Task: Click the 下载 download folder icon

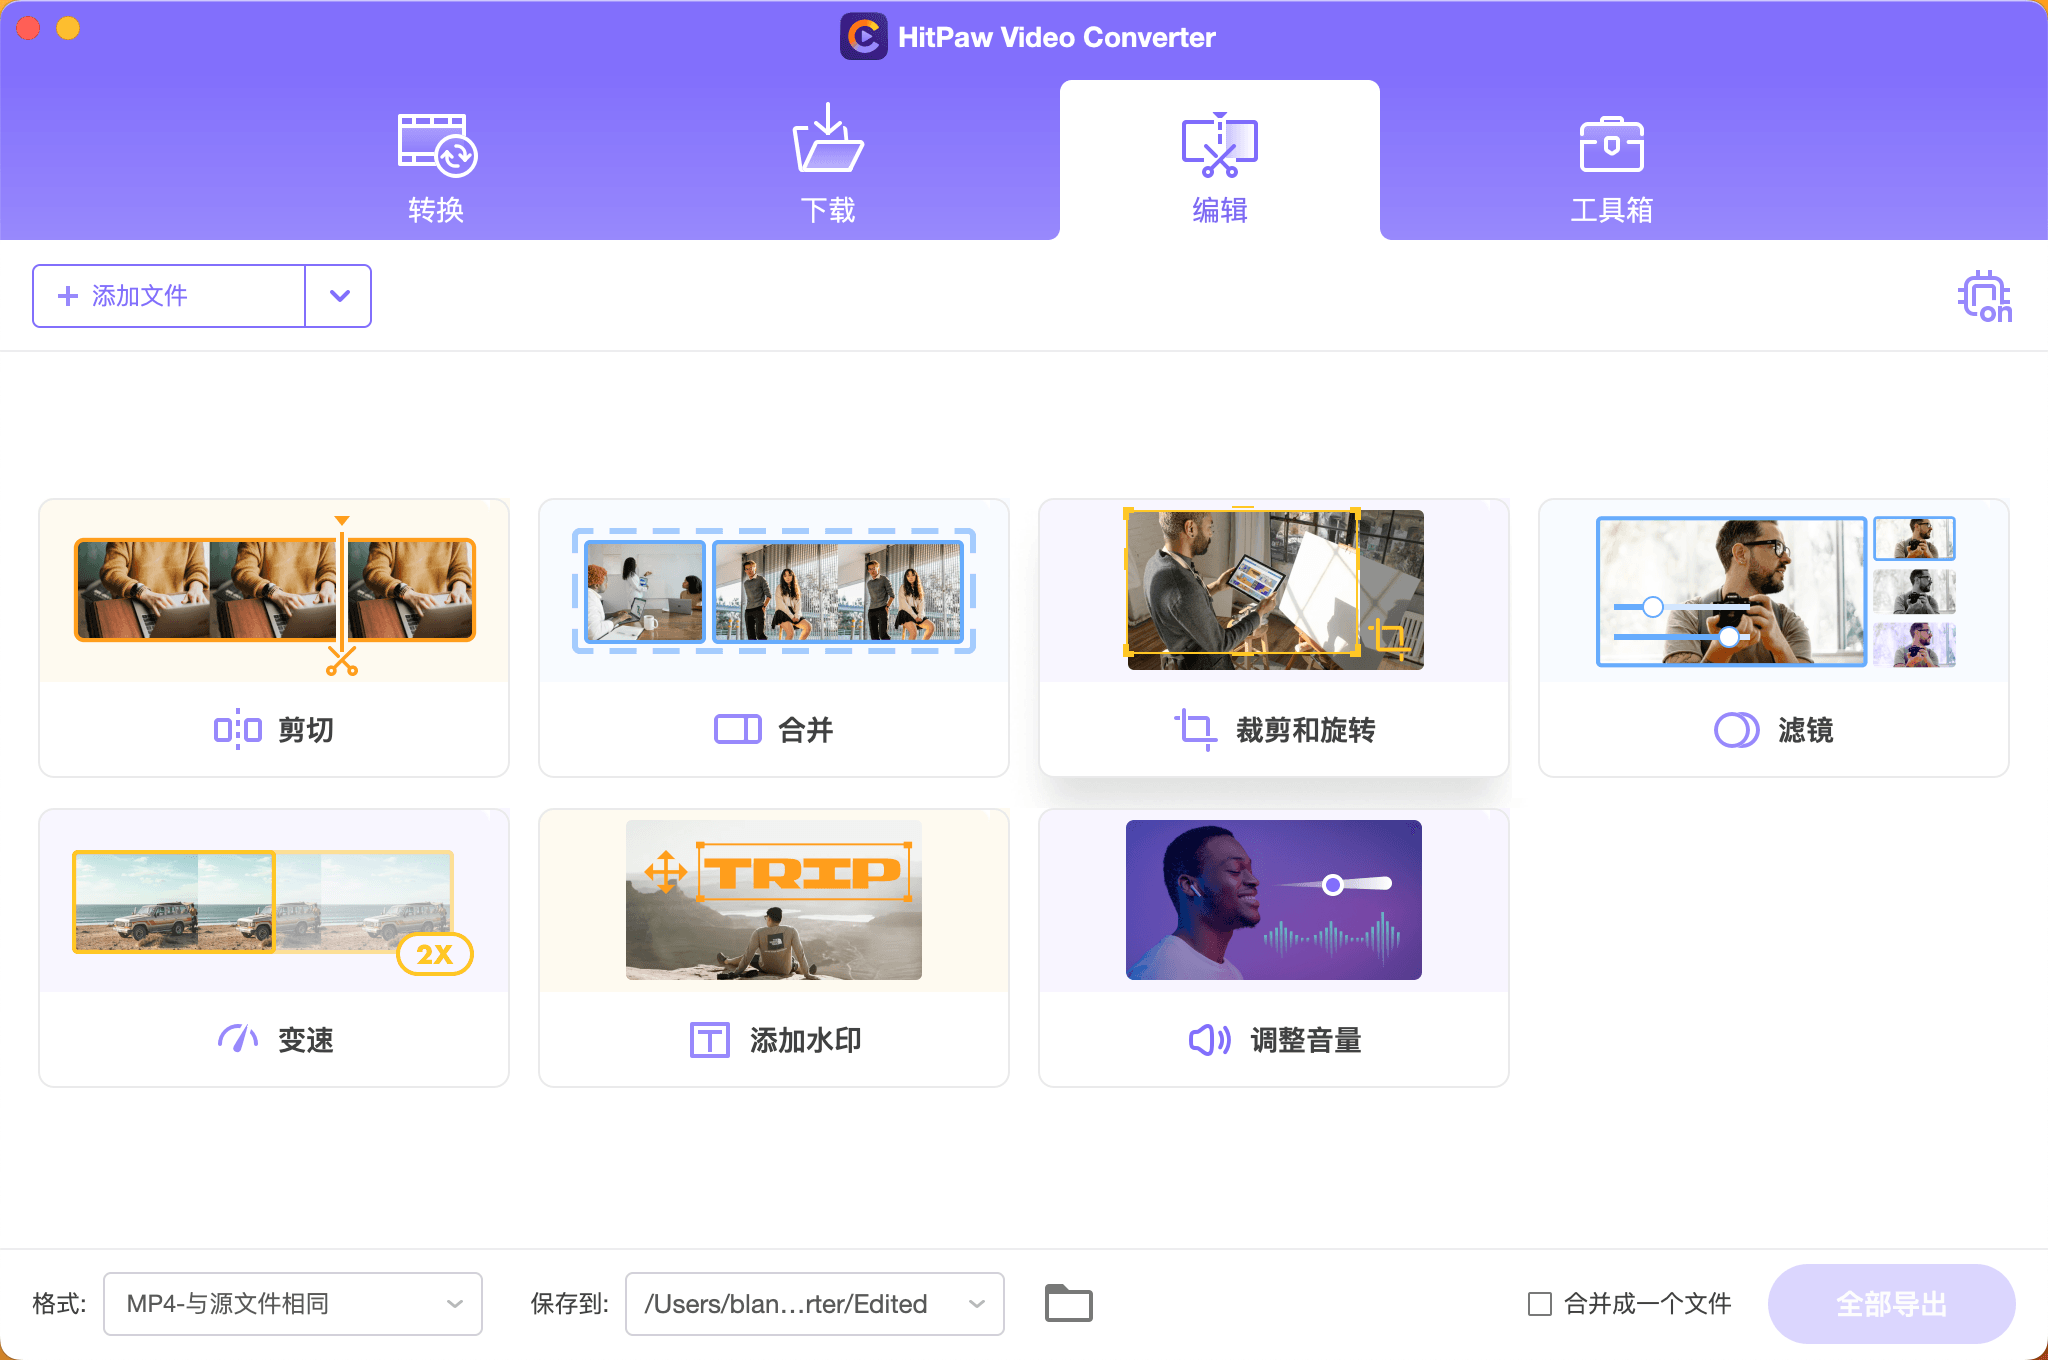Action: coord(828,138)
